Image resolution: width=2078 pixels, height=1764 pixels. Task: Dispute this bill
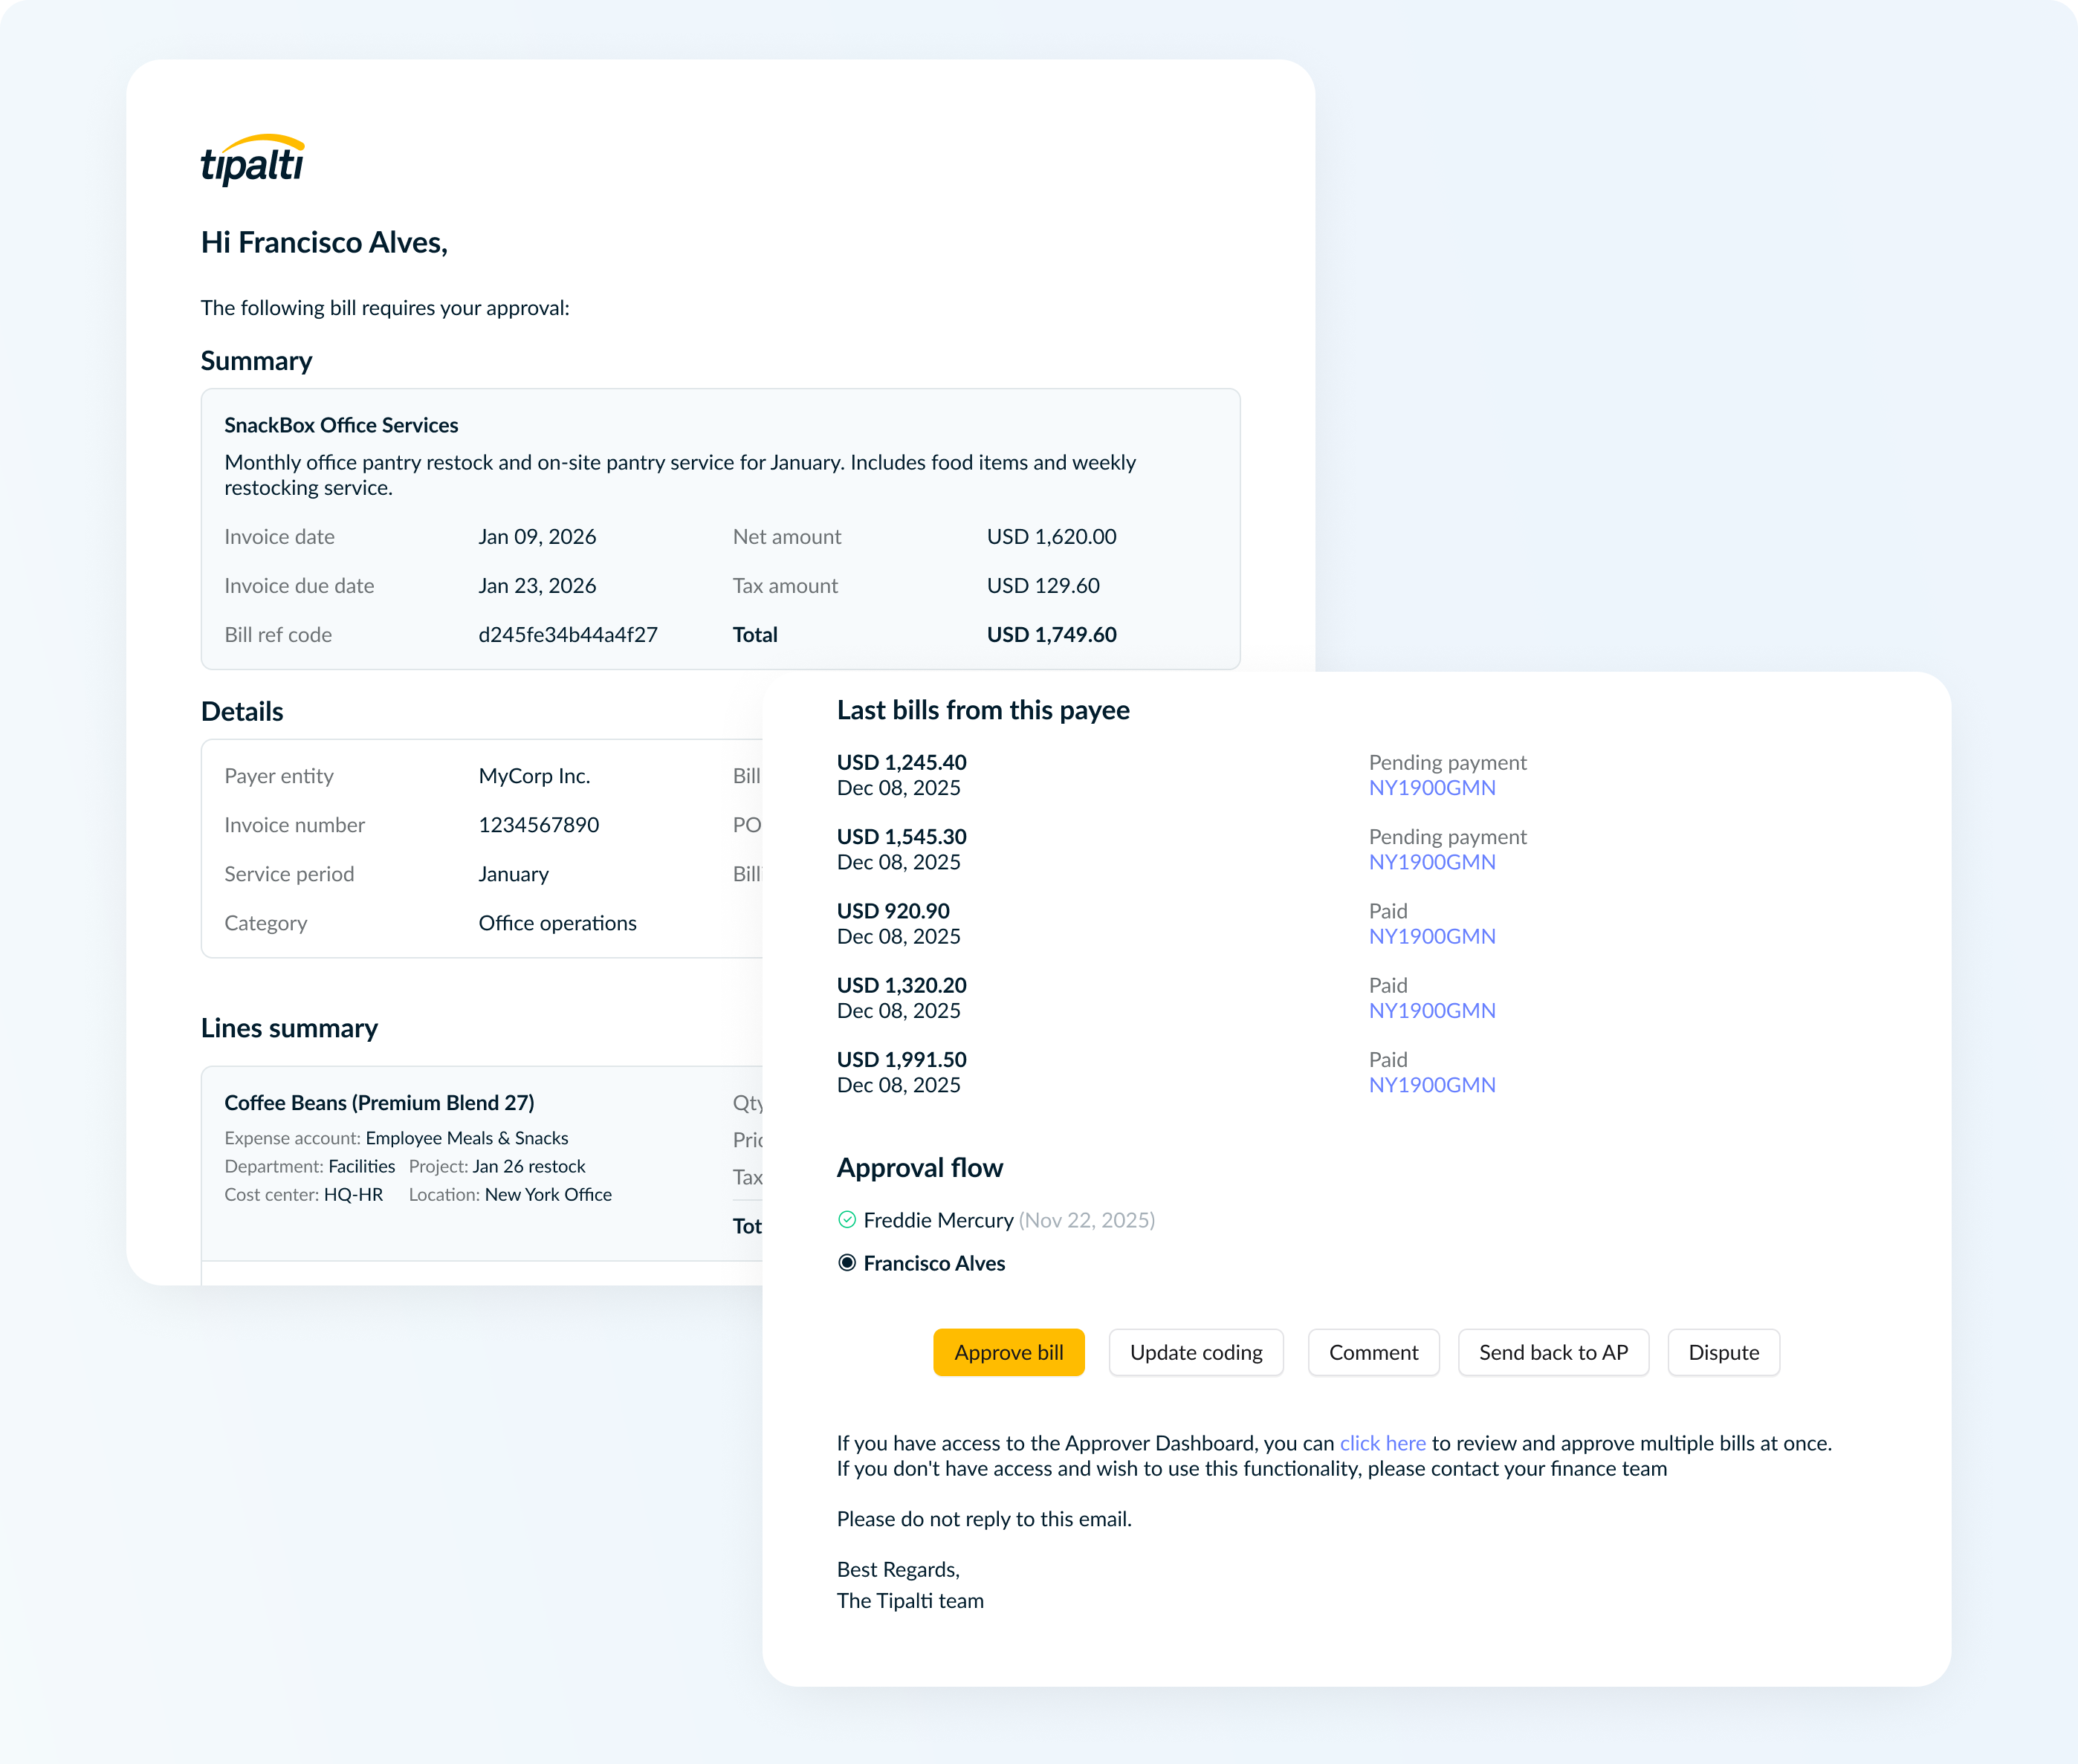tap(1723, 1352)
